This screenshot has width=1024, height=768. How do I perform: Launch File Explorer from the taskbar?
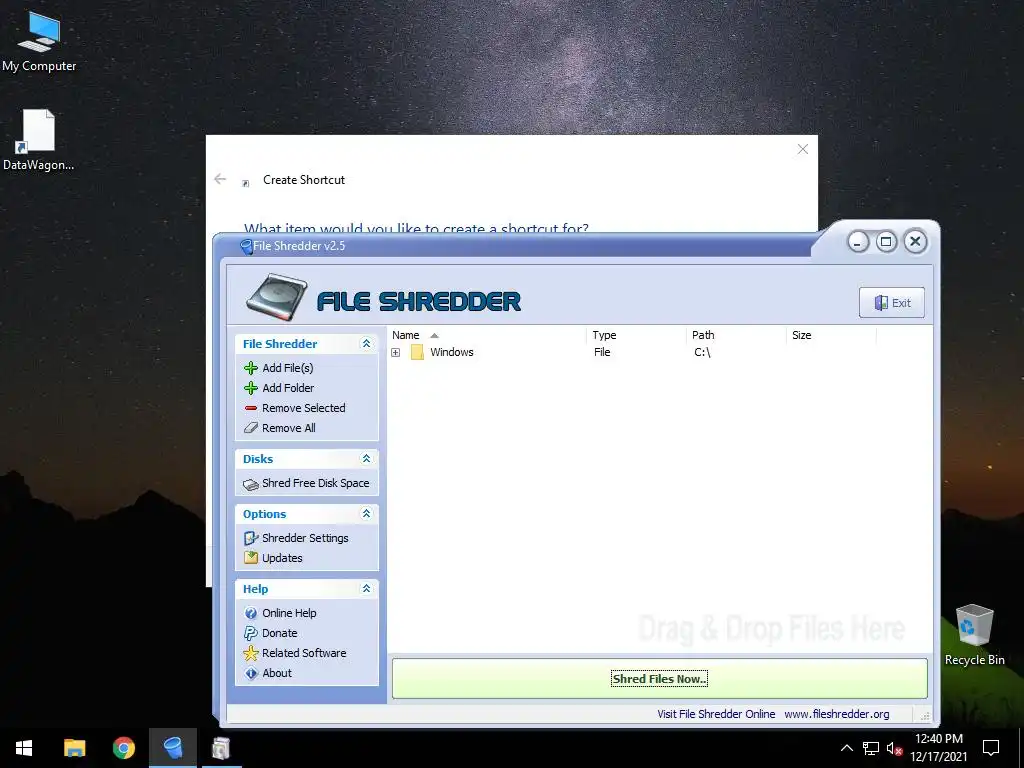[74, 748]
